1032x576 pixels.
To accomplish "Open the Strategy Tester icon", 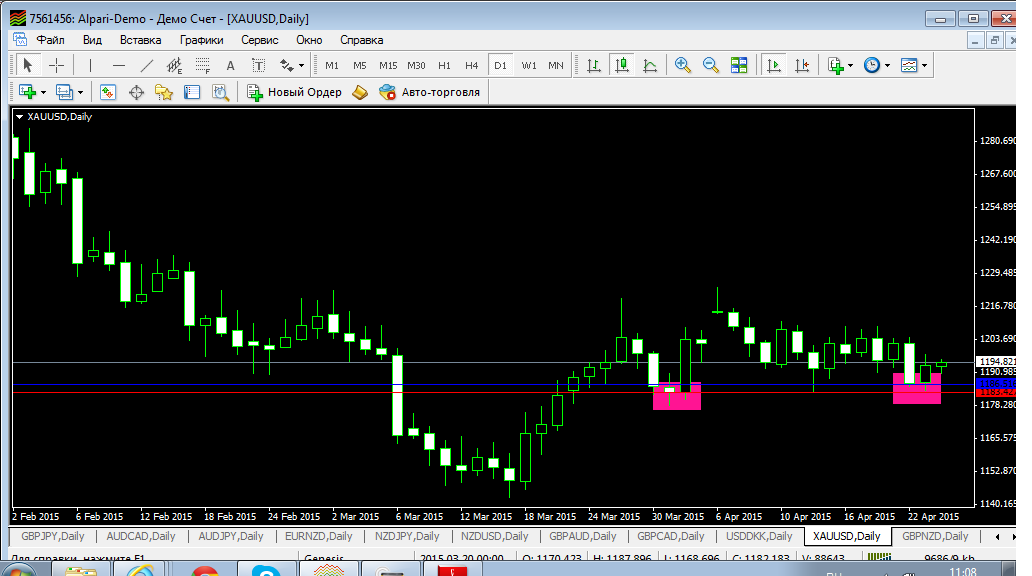I will tap(220, 92).
